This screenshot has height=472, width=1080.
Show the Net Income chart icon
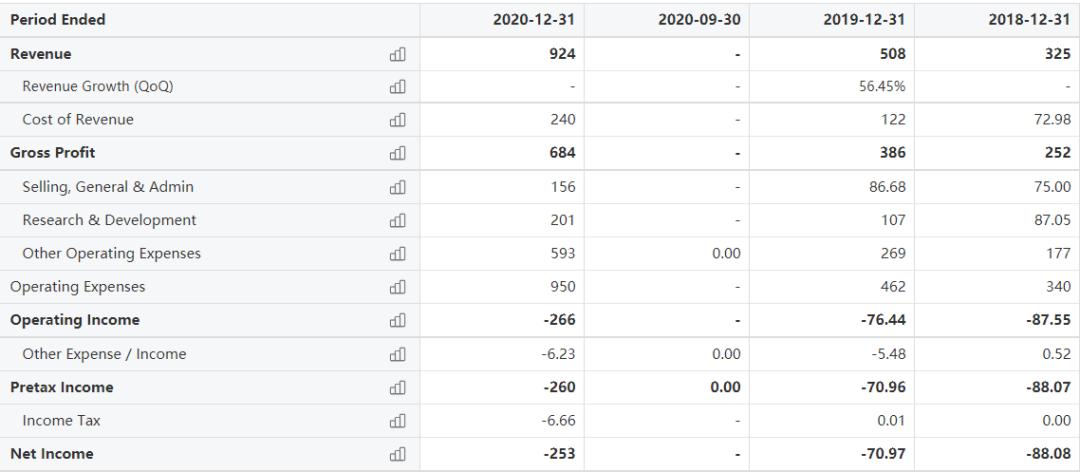[397, 454]
